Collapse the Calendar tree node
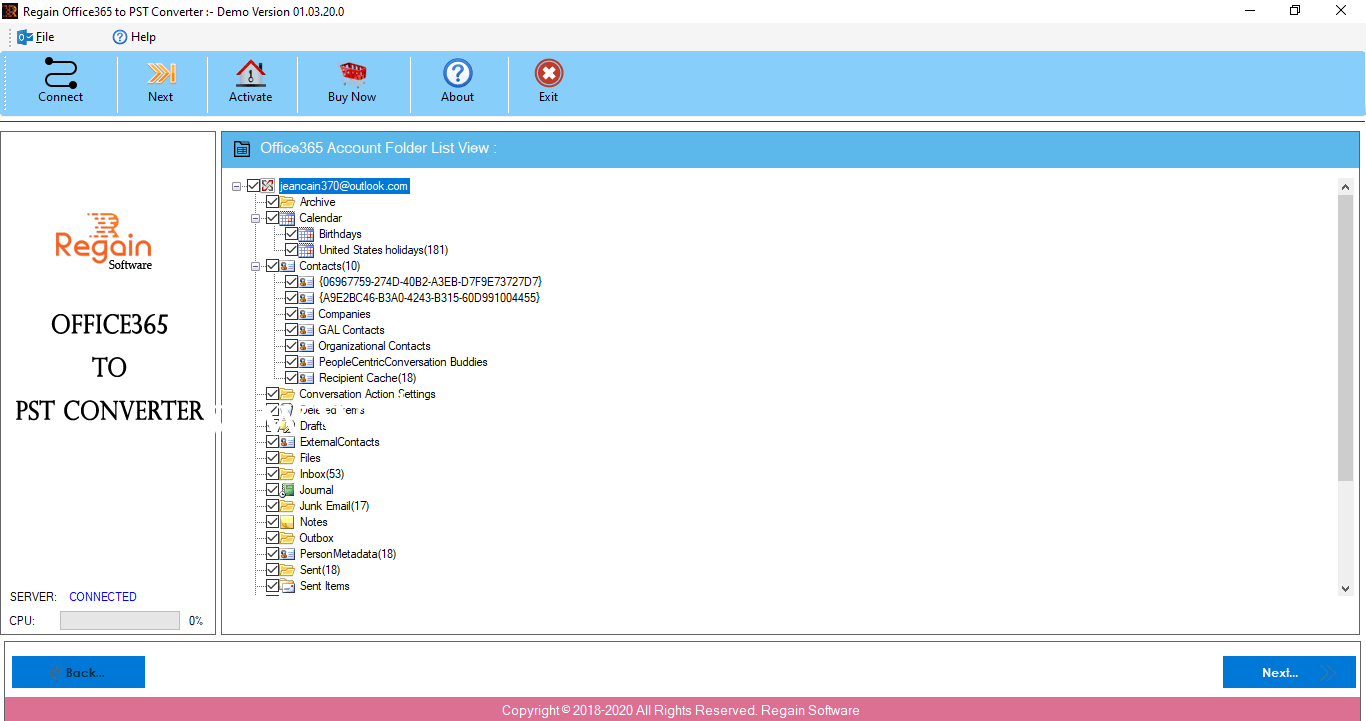This screenshot has height=721, width=1366. tap(256, 218)
